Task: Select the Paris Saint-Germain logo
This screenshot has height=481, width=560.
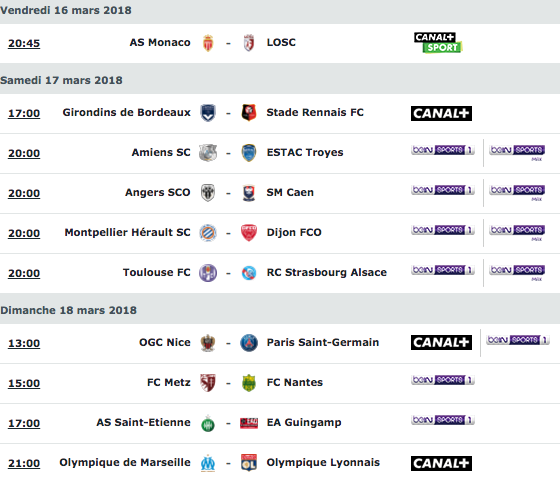Action: coord(249,343)
